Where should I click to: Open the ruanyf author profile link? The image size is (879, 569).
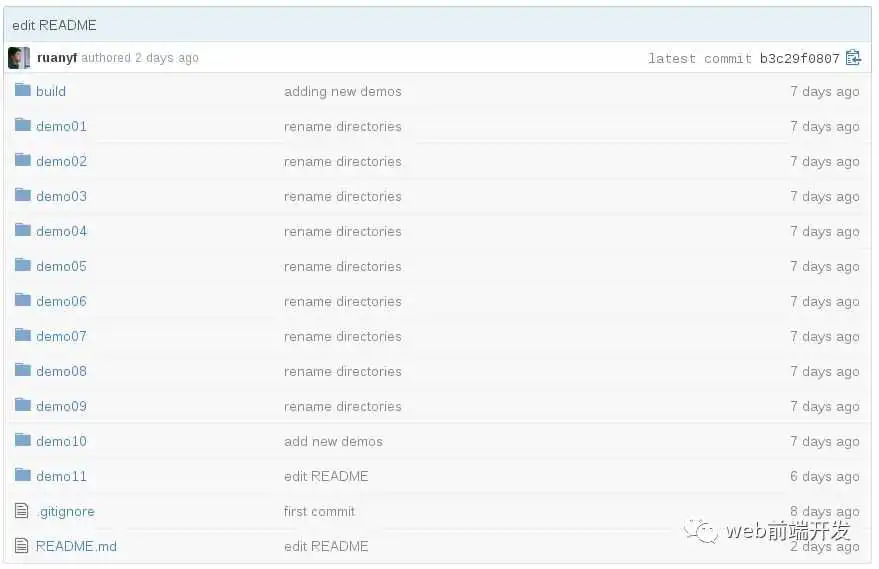(57, 58)
